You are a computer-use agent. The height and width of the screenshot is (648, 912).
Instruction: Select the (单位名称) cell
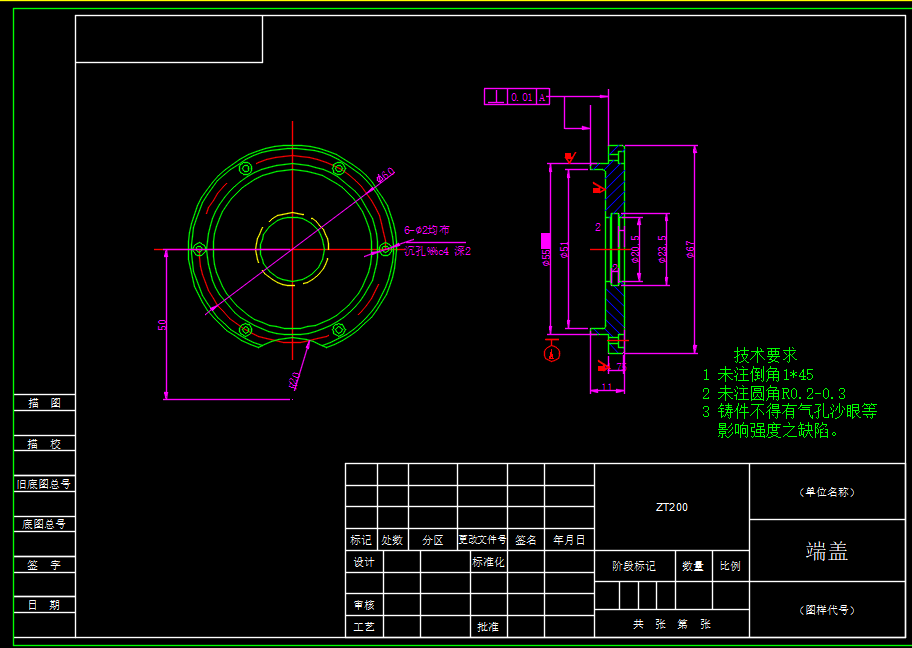pyautogui.click(x=828, y=492)
